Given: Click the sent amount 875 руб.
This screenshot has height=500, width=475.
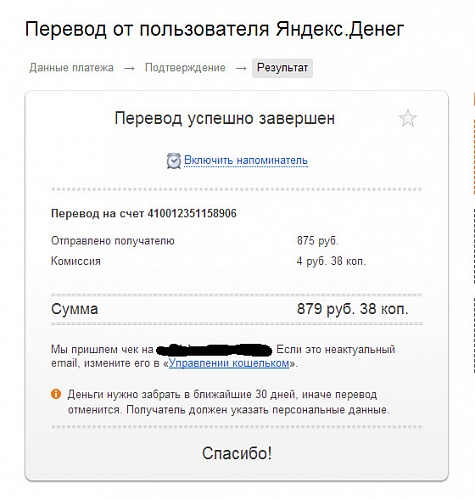Looking at the screenshot, I should (318, 241).
